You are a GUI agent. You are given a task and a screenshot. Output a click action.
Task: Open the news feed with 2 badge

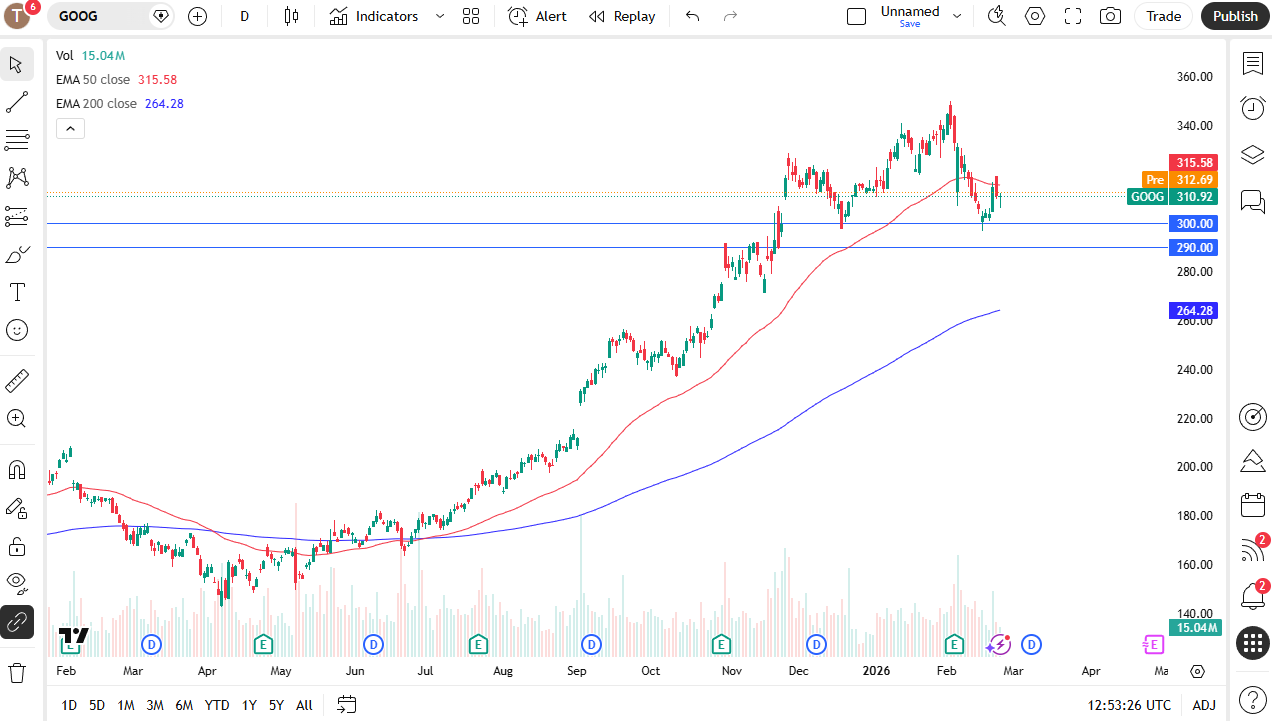tap(1253, 550)
